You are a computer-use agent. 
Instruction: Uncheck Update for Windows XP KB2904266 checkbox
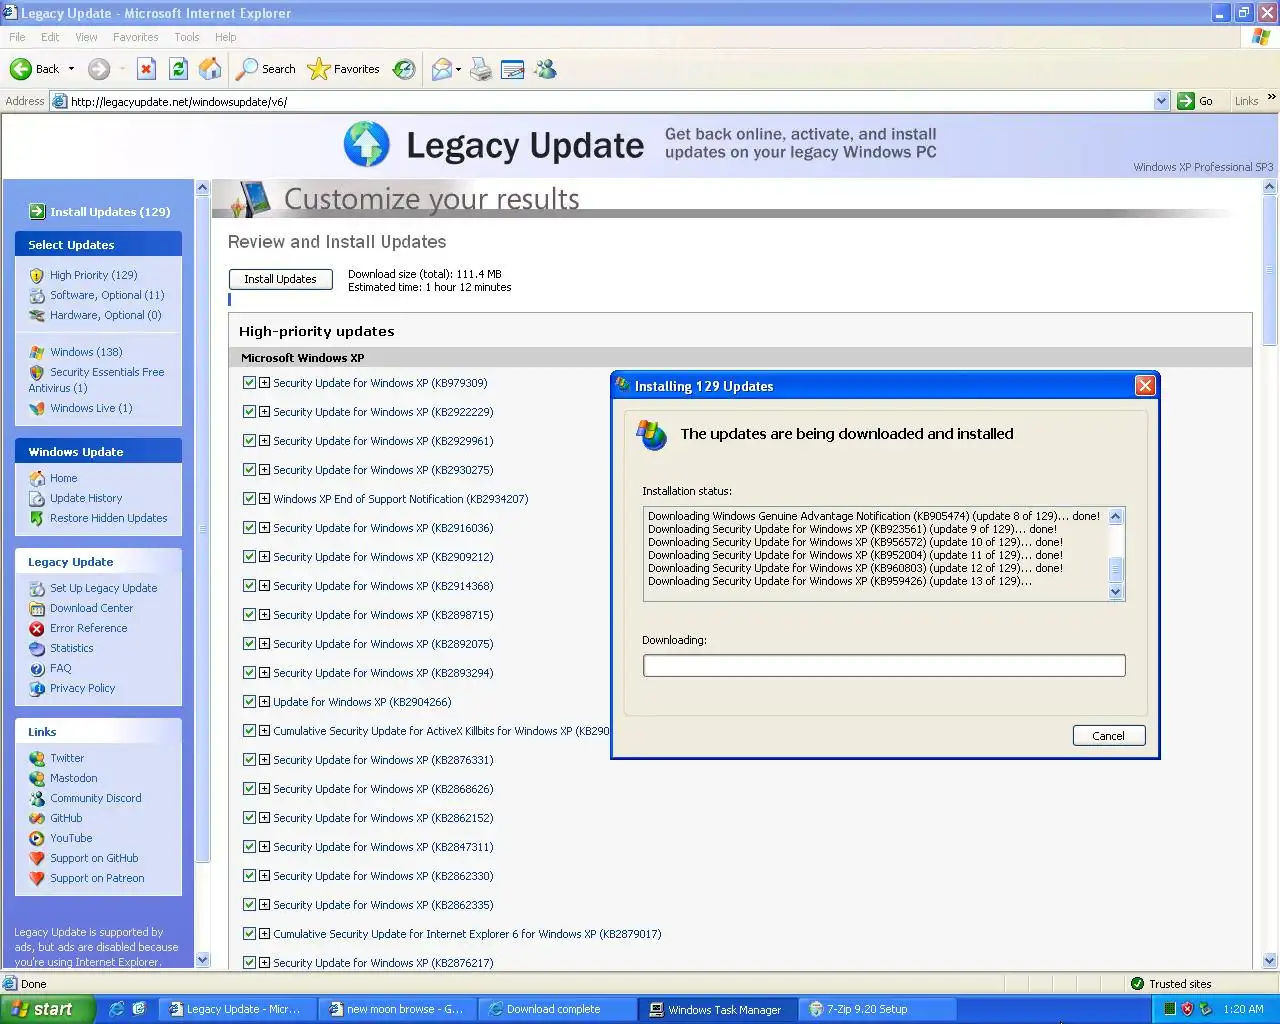pos(249,701)
